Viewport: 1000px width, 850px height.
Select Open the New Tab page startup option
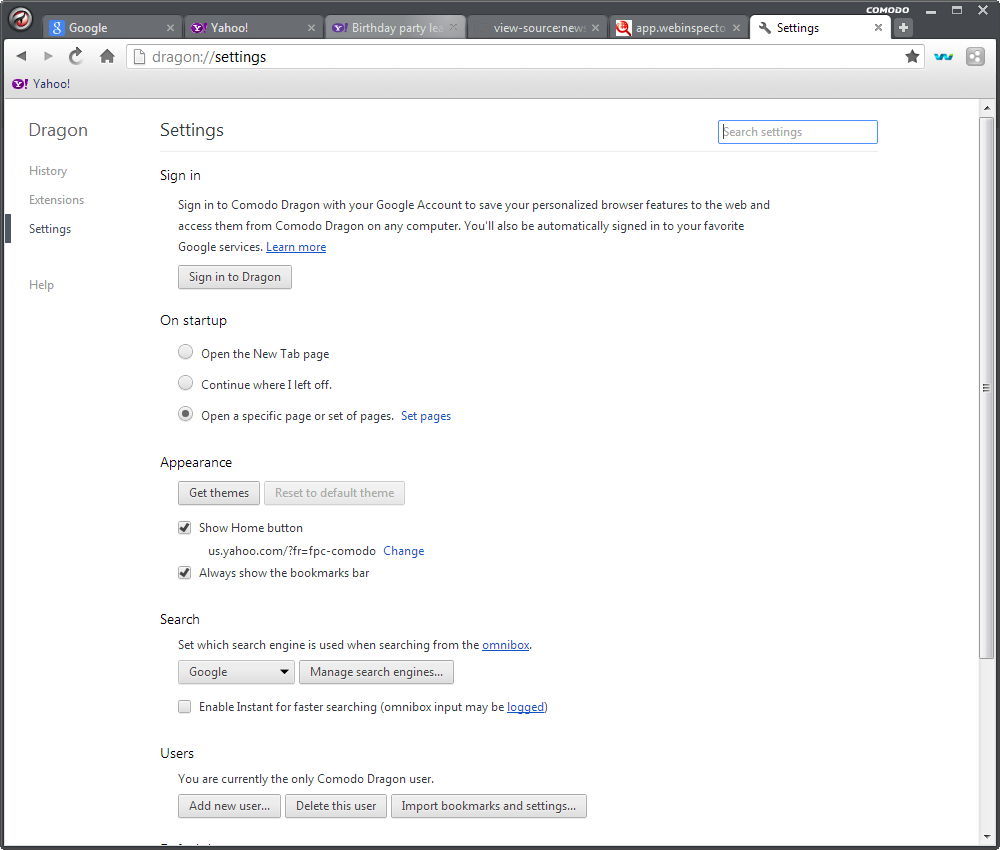(185, 352)
